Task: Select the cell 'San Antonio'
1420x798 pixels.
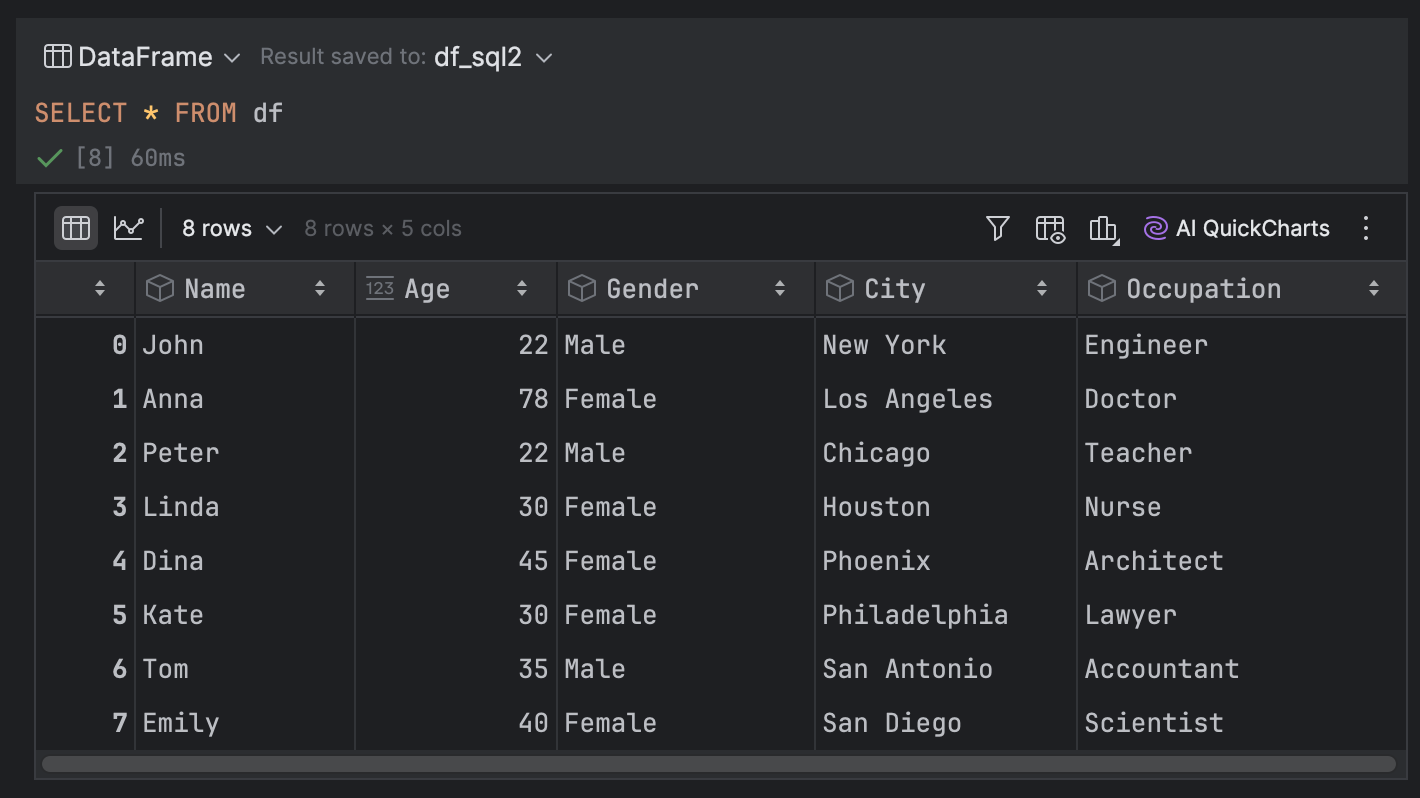Action: pos(946,669)
